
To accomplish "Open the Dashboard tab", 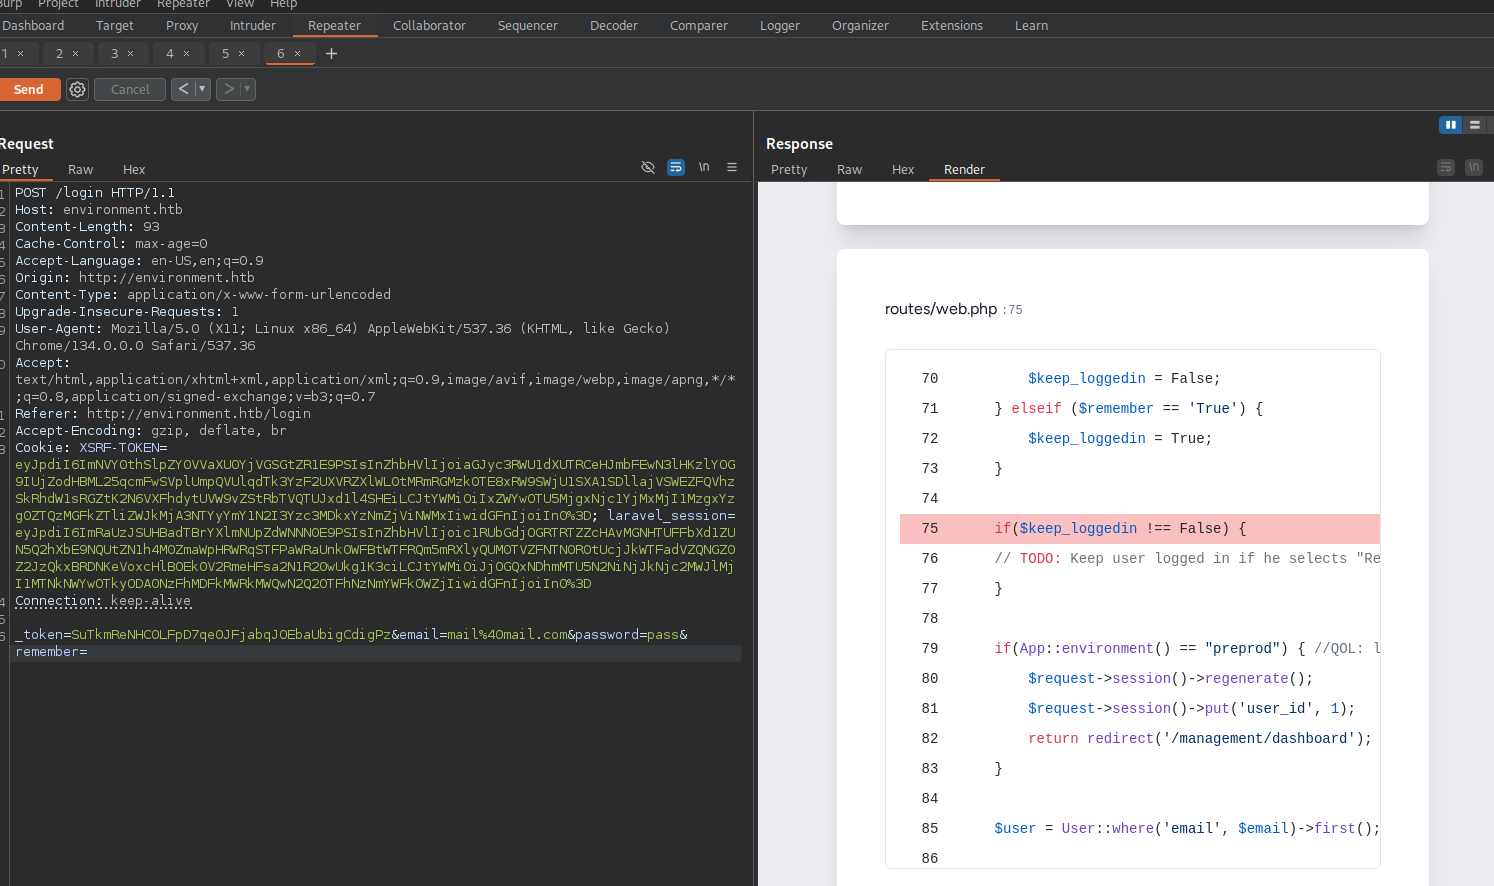I will click(33, 26).
